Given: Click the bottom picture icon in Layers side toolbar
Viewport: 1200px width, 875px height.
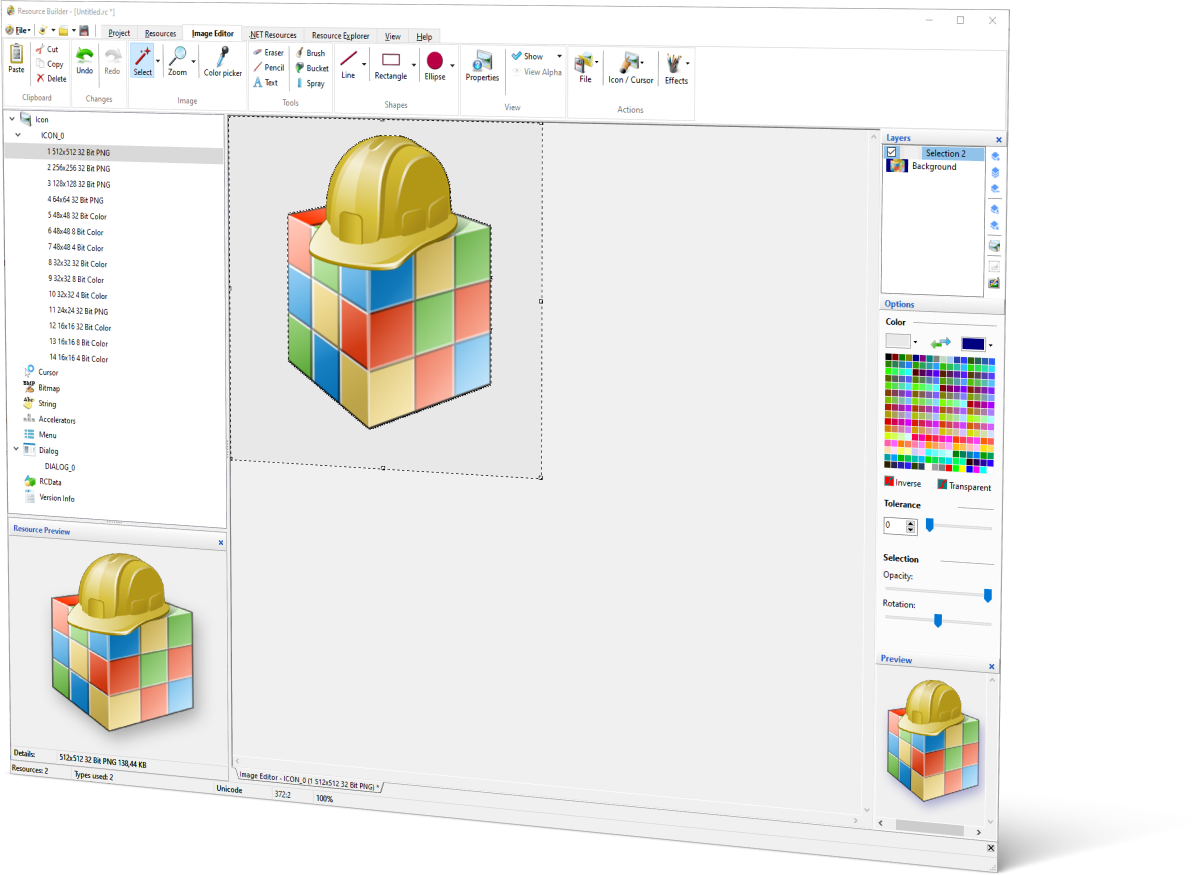Looking at the screenshot, I should 994,283.
